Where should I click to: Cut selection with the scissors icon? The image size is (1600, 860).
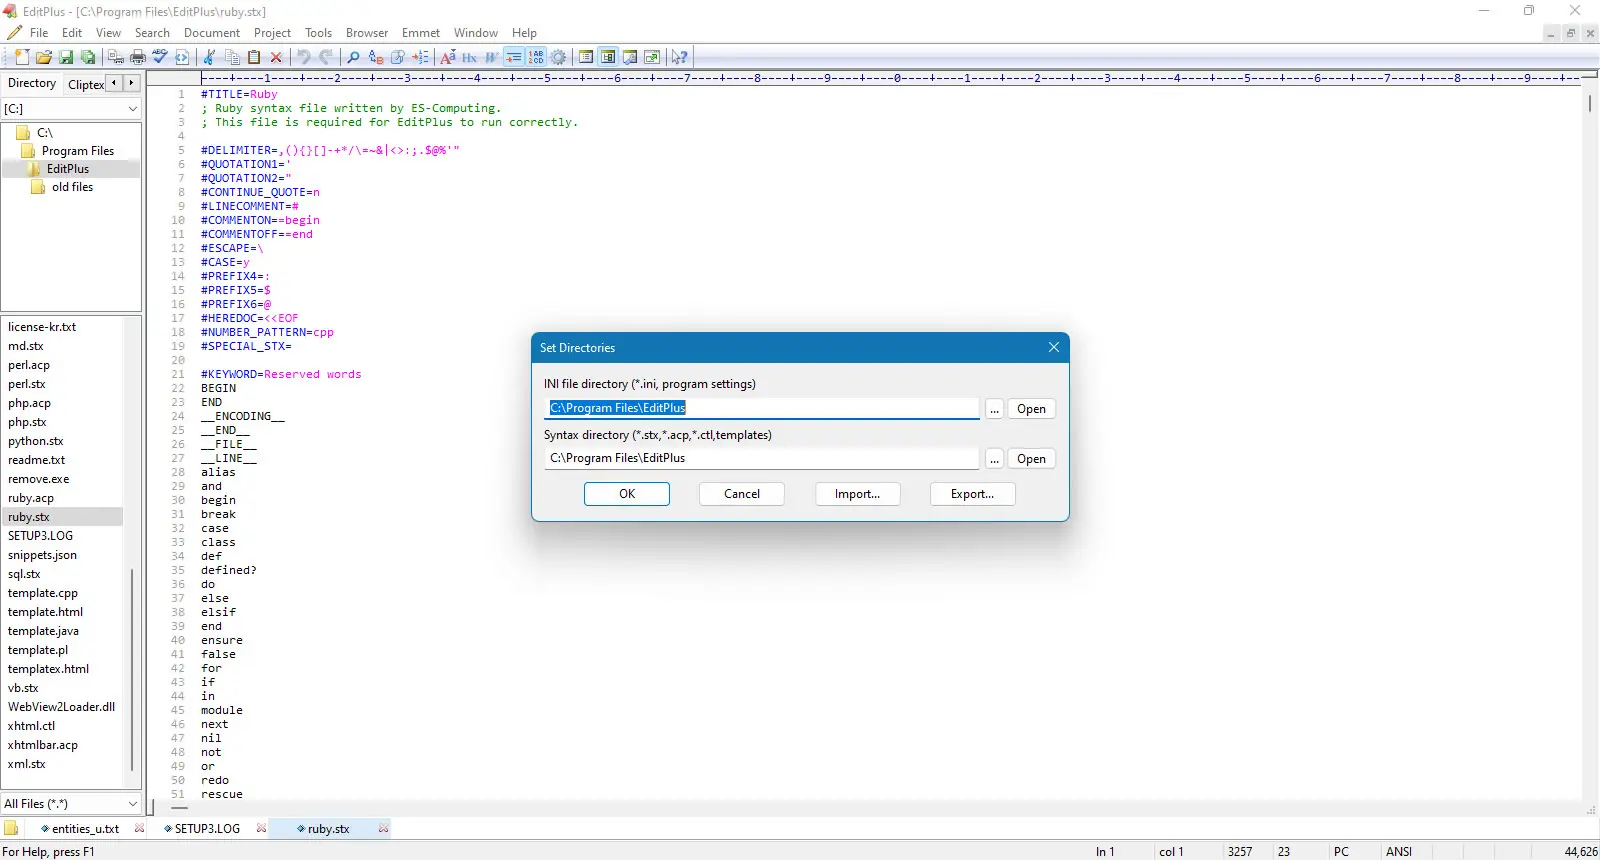point(209,57)
